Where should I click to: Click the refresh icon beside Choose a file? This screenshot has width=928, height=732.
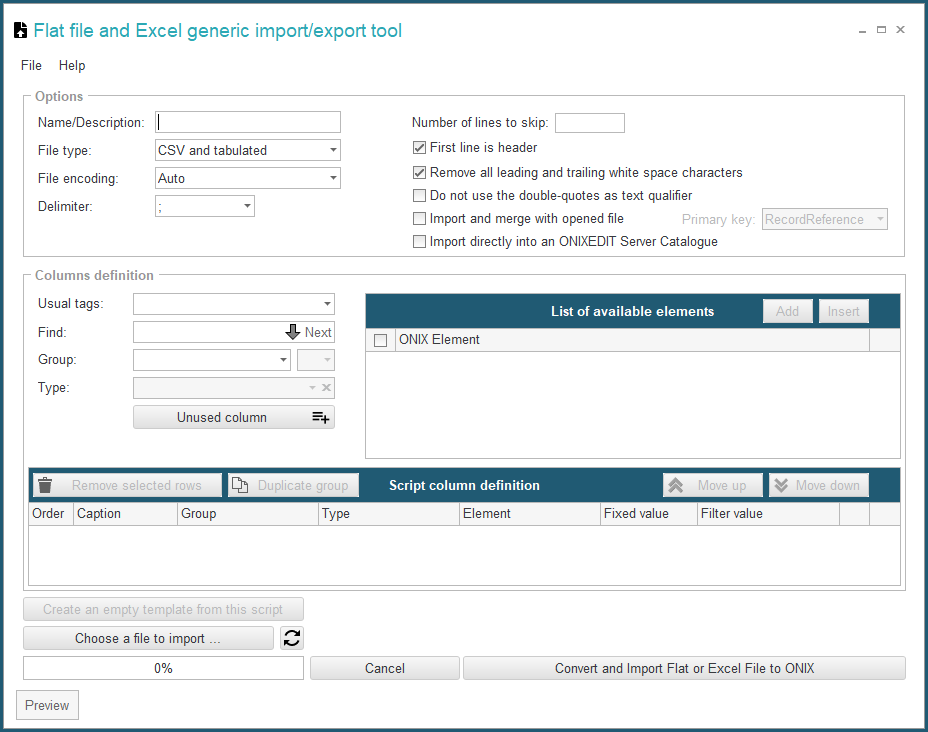pyautogui.click(x=292, y=638)
